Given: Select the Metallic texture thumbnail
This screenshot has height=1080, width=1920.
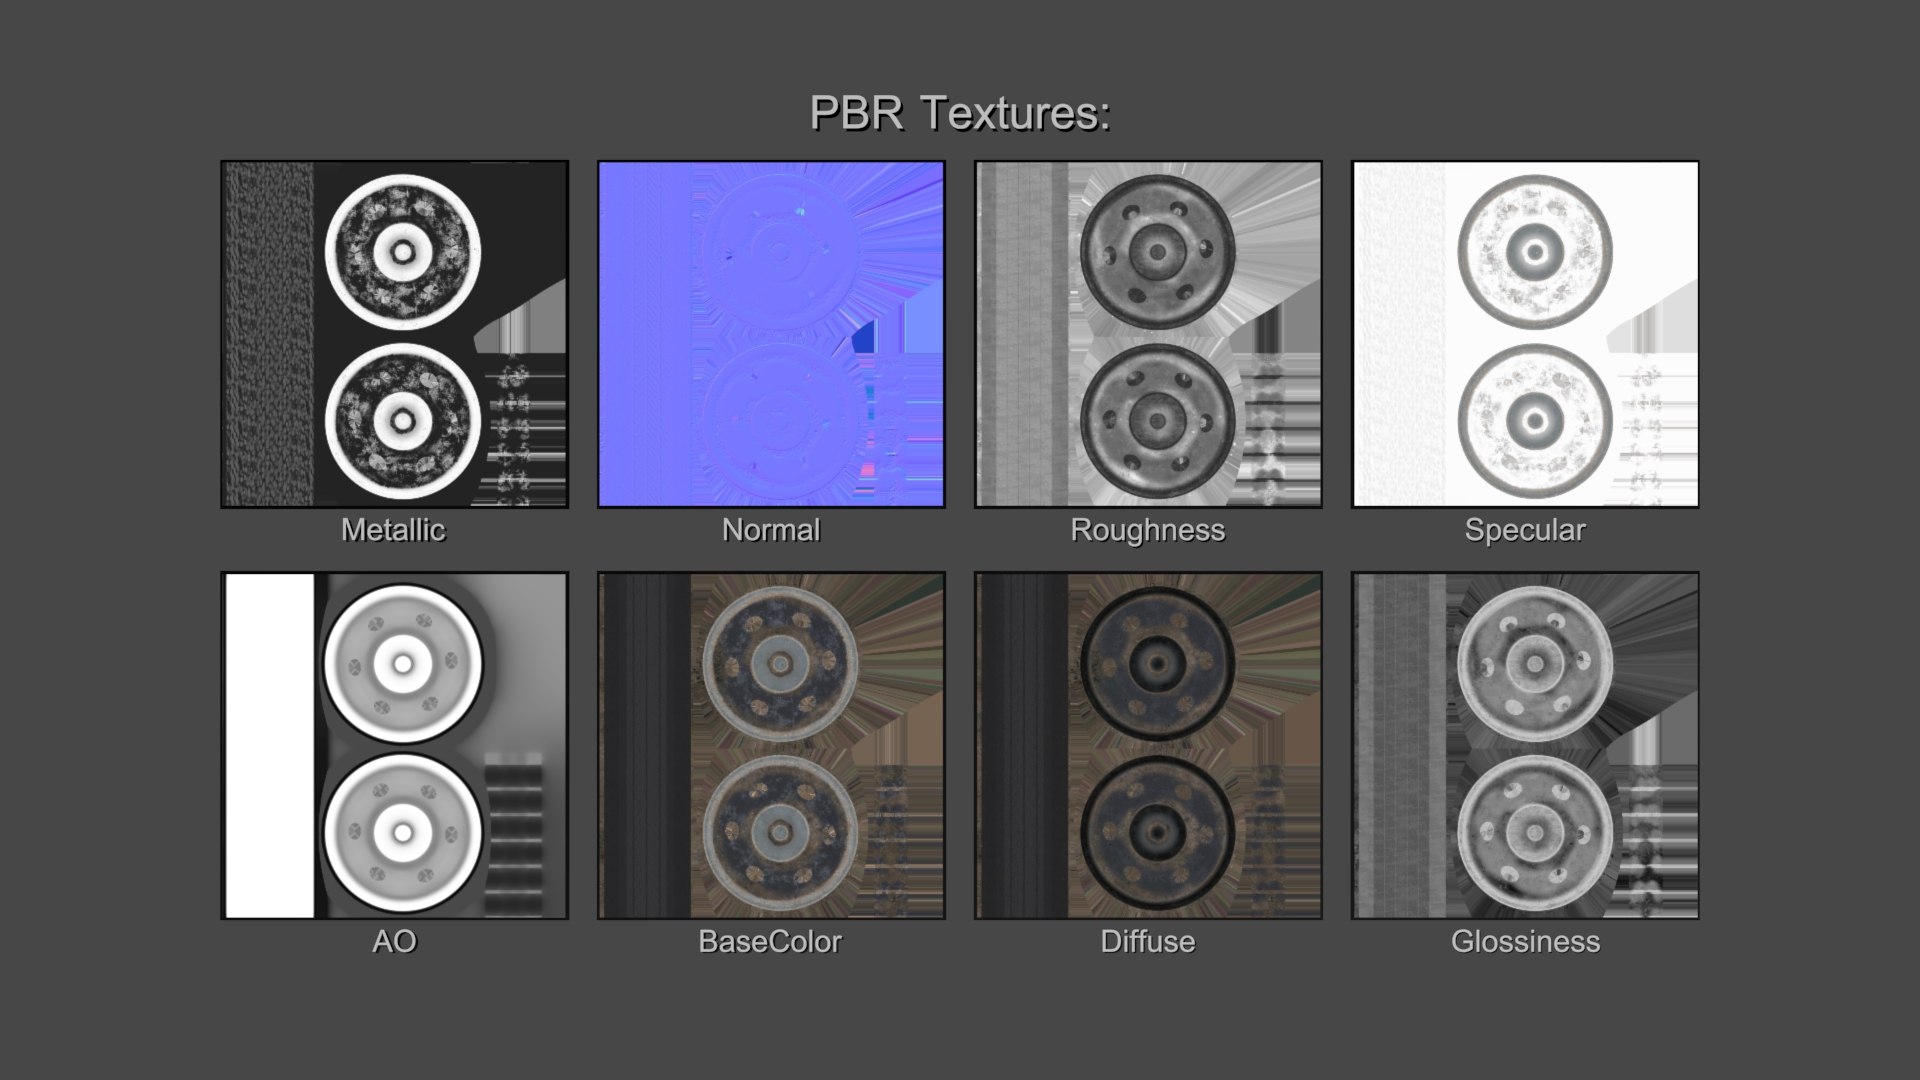Looking at the screenshot, I should [394, 334].
